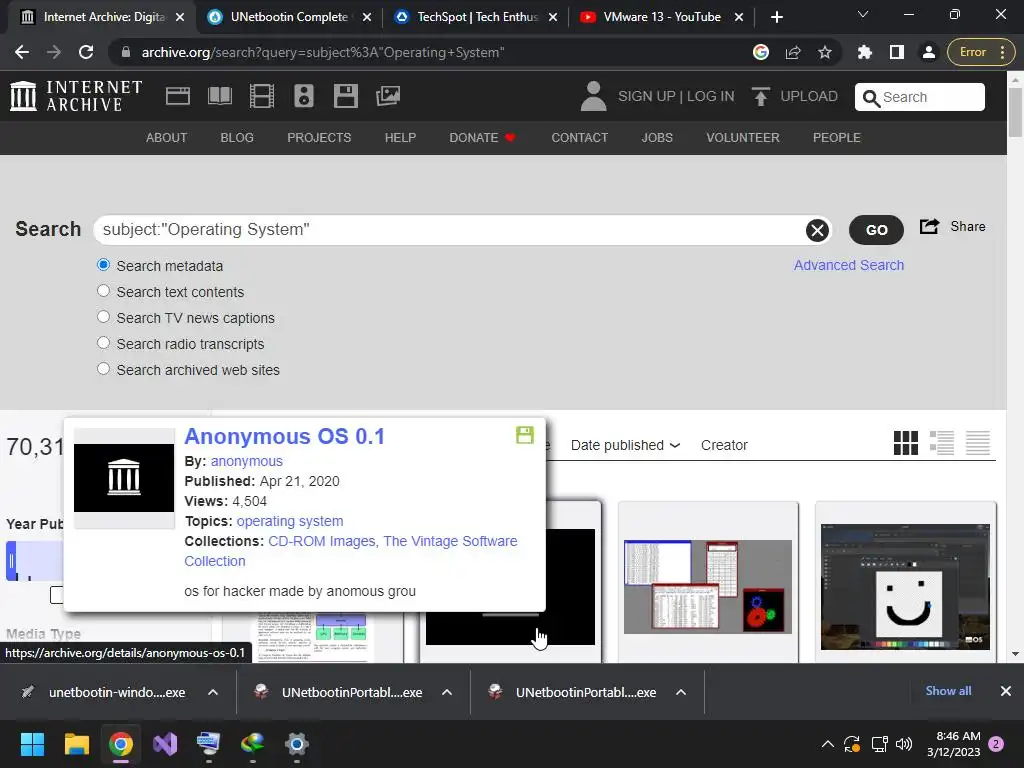Viewport: 1024px width, 768px height.
Task: Open the BLOG menu item
Action: point(237,138)
